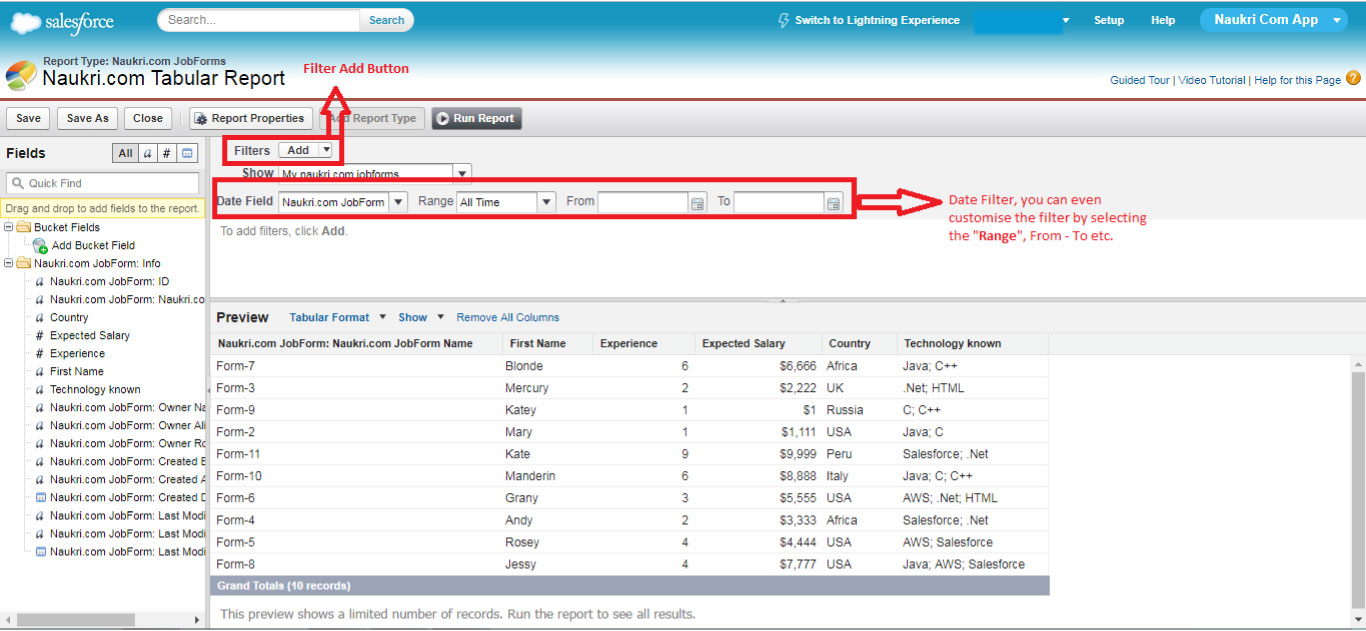Click the Run Report button
Screen dimensions: 1366x631
point(477,118)
